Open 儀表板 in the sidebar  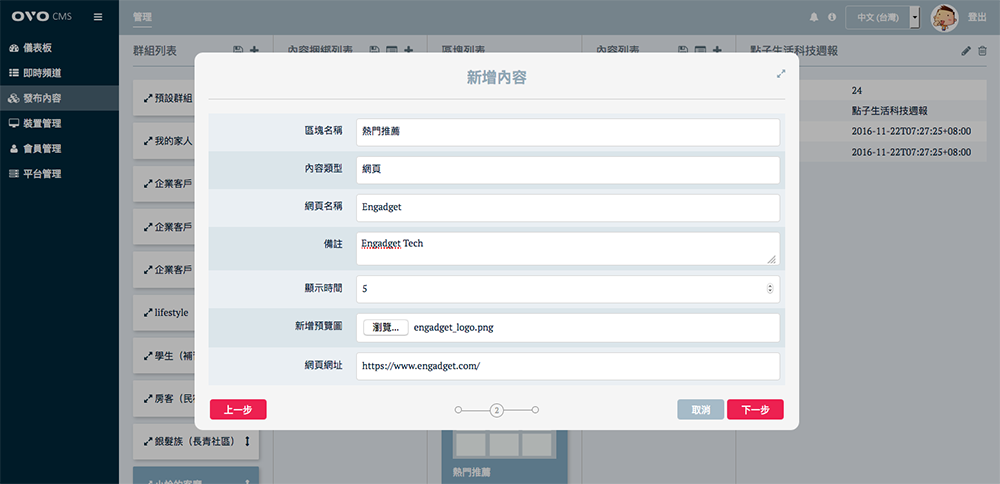[42, 48]
